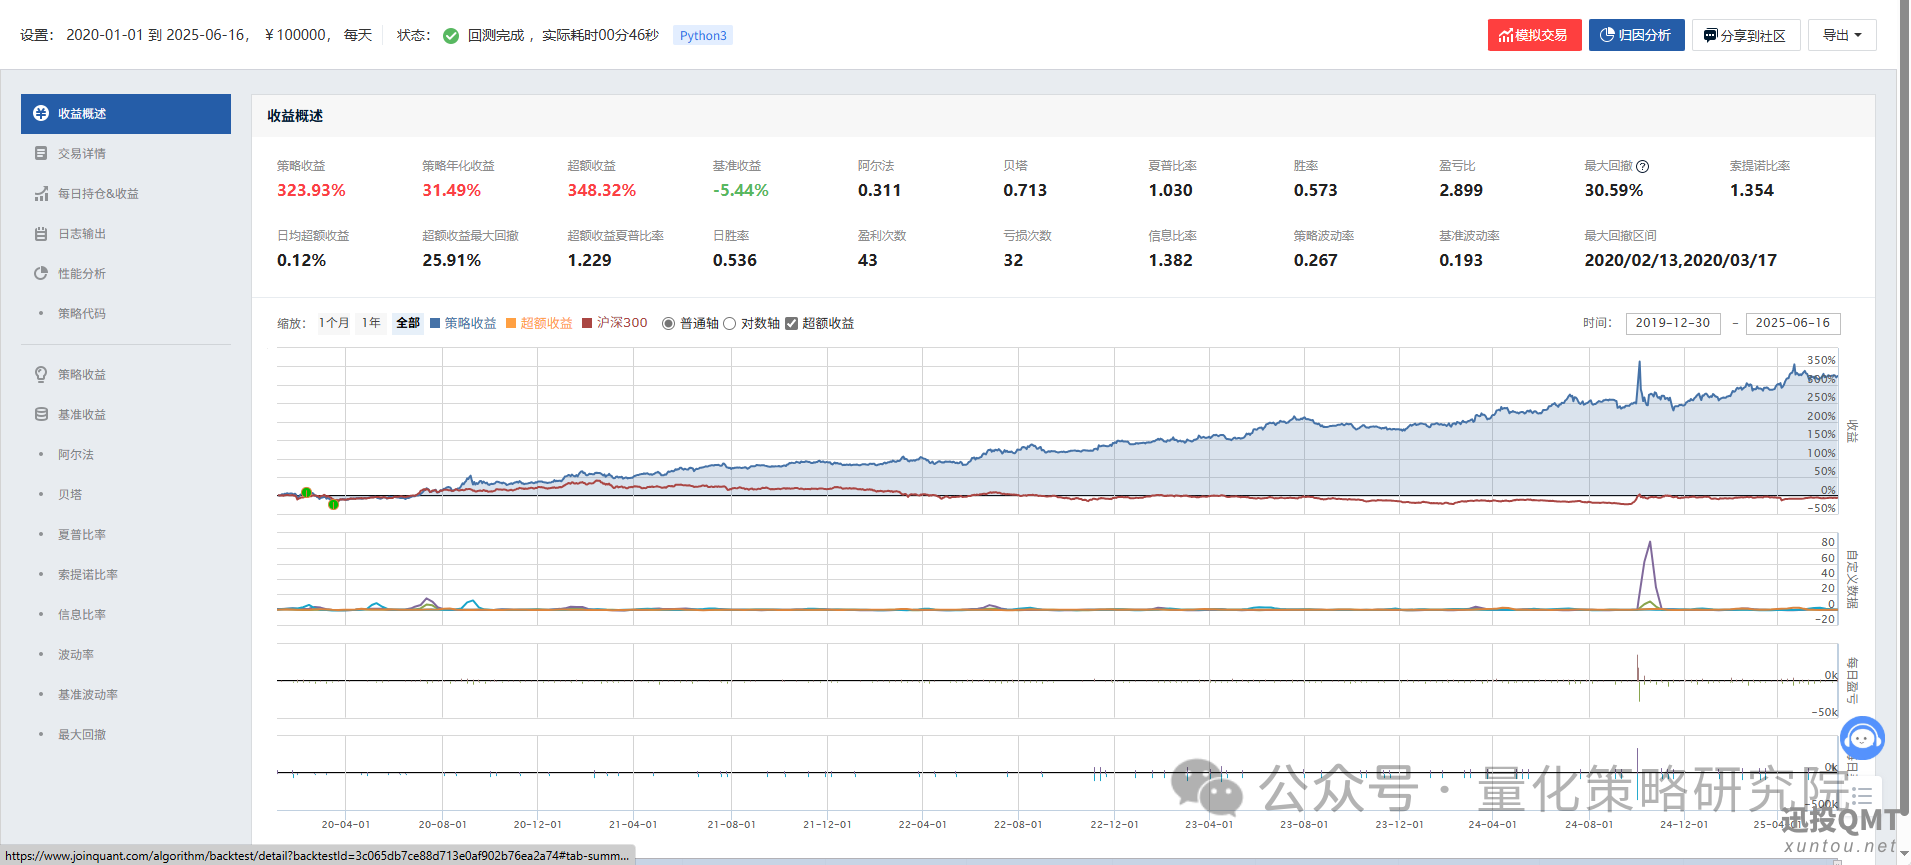
Task: Click the 策略波动率 value 0.267
Action: (1315, 260)
